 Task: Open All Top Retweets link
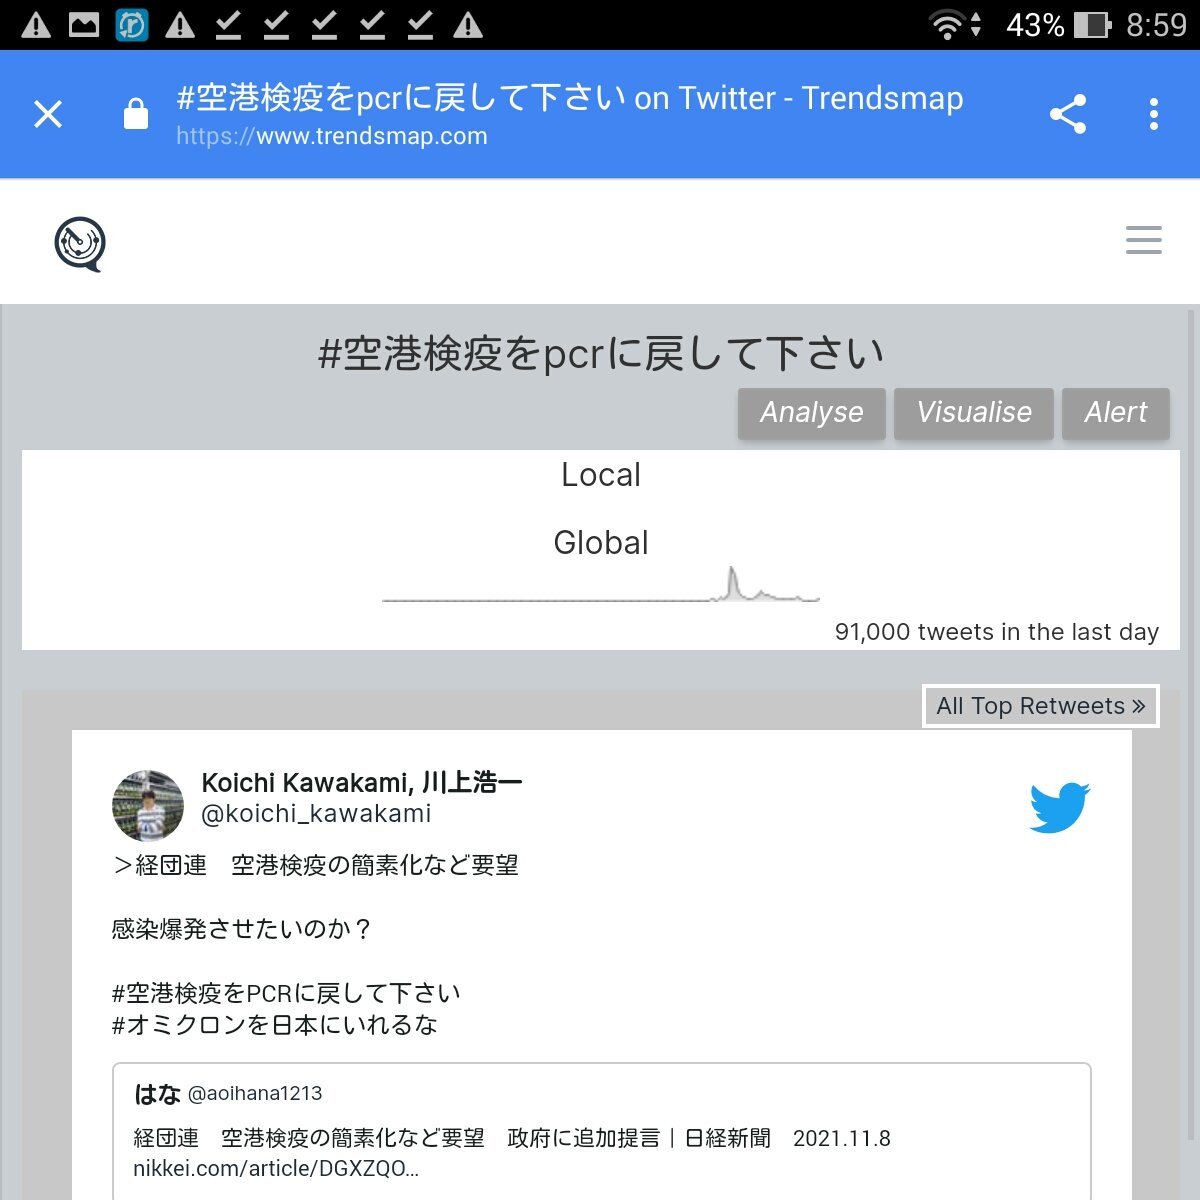[x=1040, y=706]
